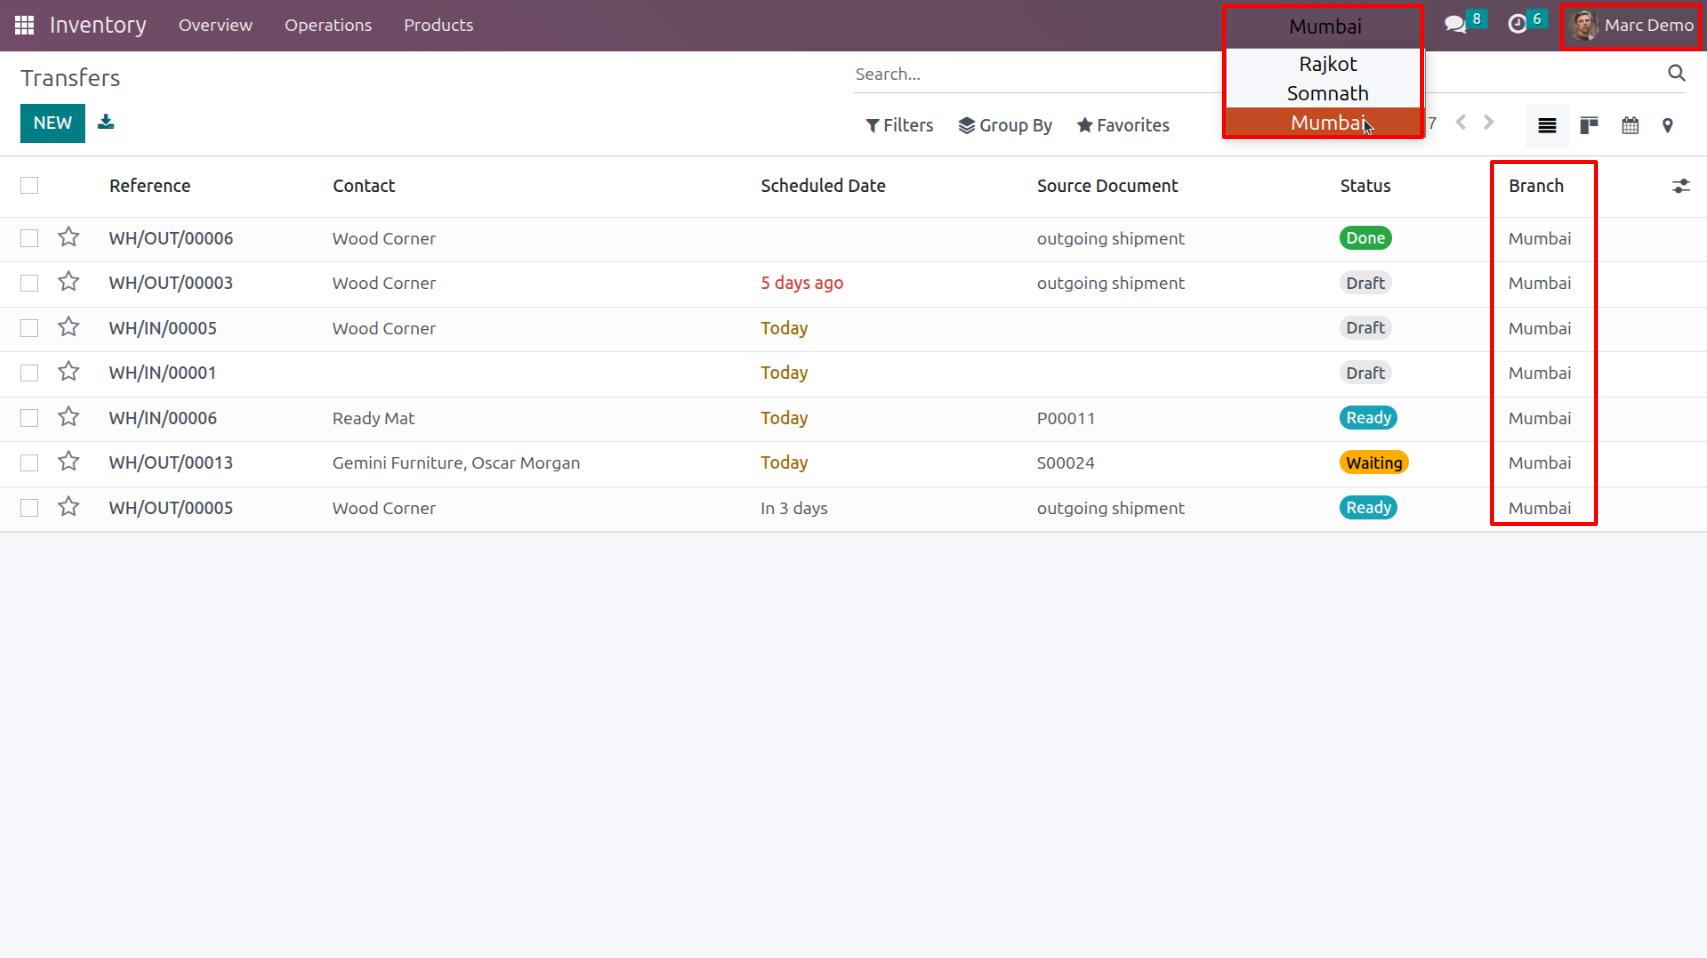This screenshot has width=1707, height=958.
Task: Star the WH/OUT/00003 transfer
Action: (68, 282)
